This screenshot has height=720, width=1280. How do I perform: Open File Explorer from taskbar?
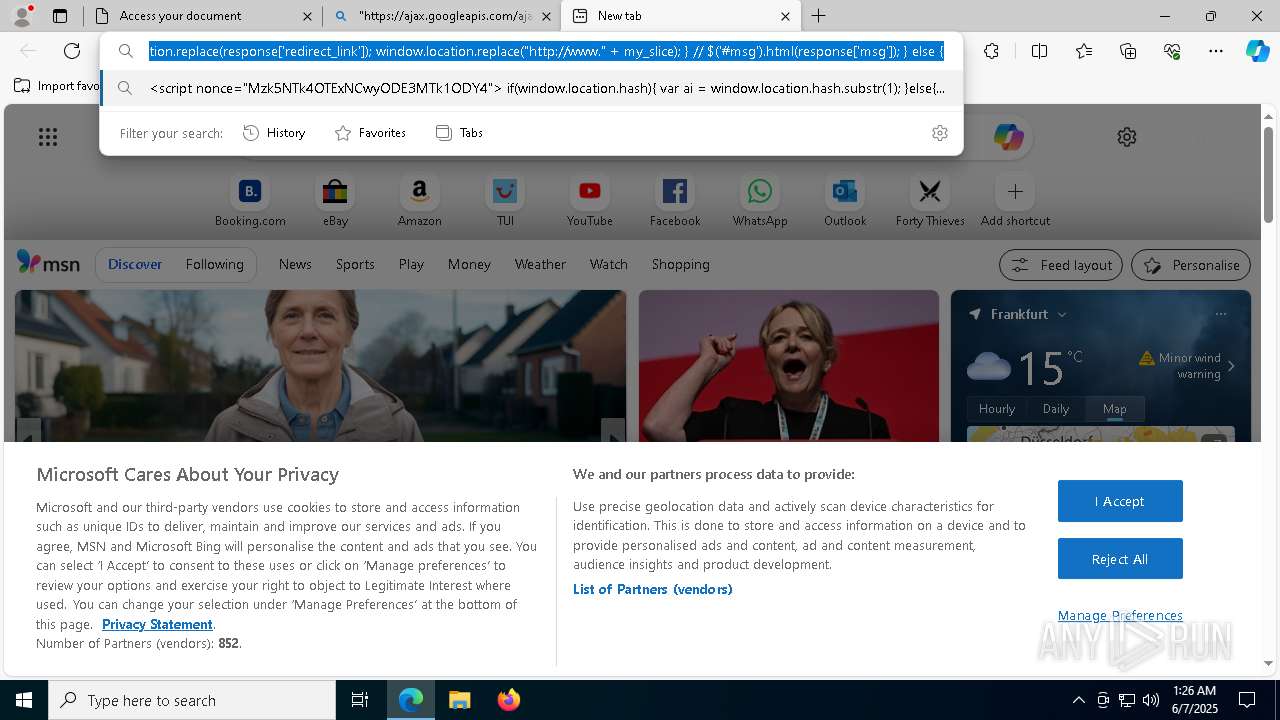459,700
